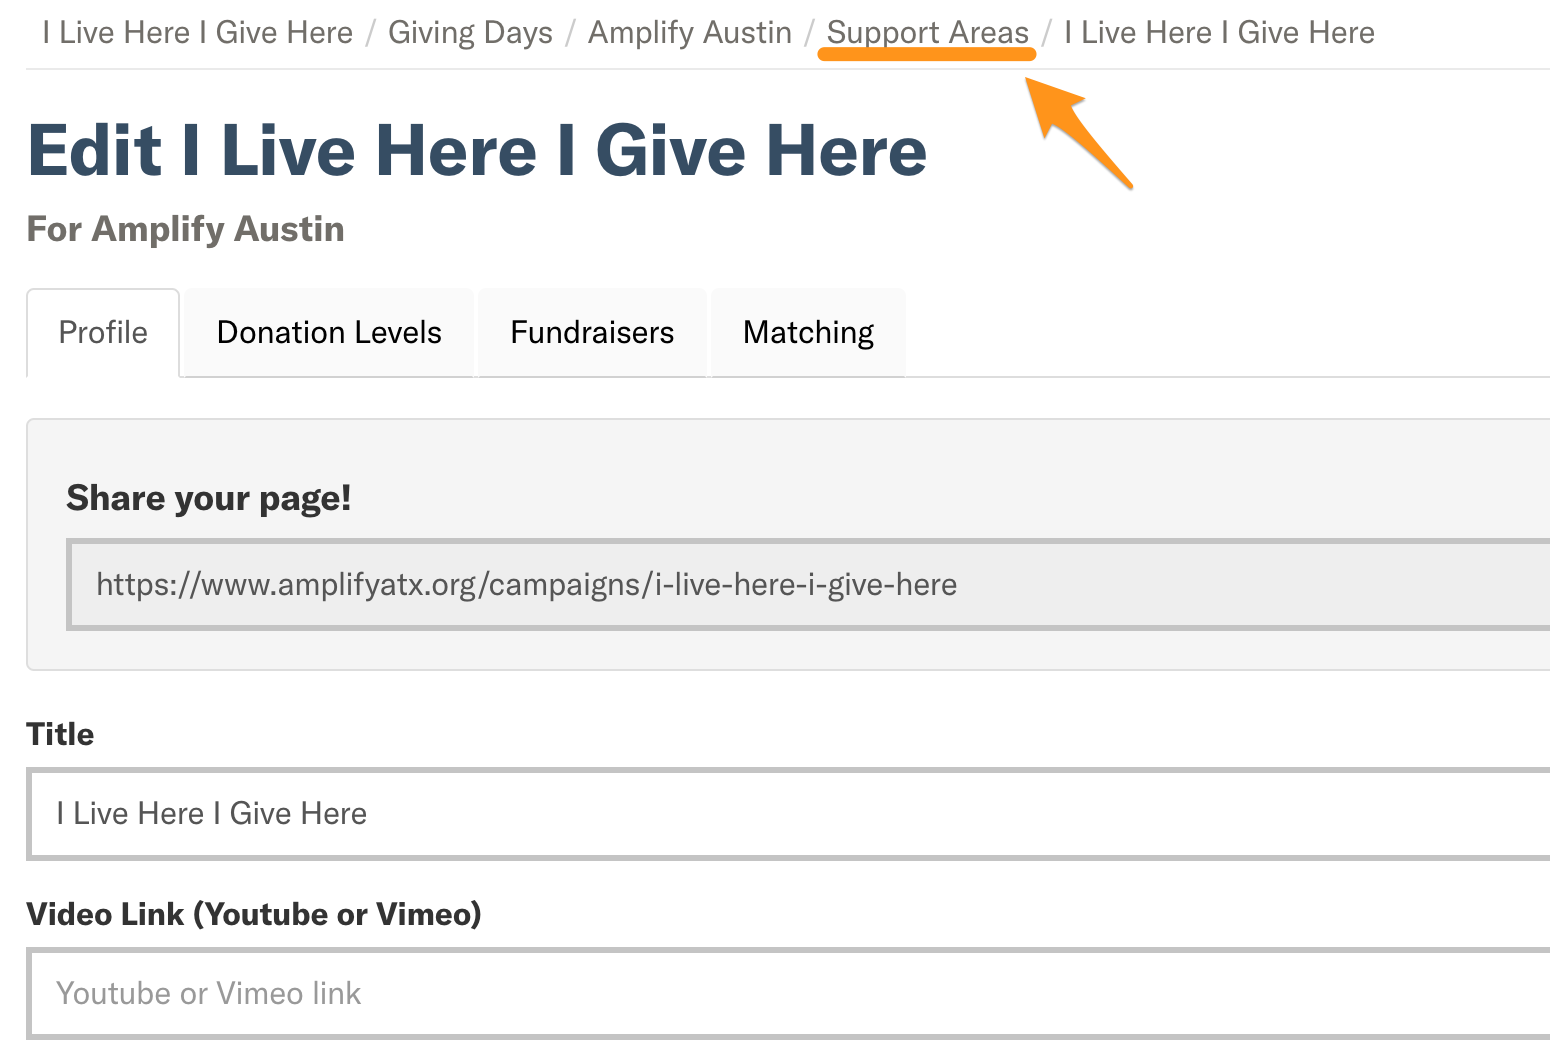This screenshot has width=1550, height=1054.
Task: Switch to the Fundraisers tab
Action: pyautogui.click(x=592, y=333)
